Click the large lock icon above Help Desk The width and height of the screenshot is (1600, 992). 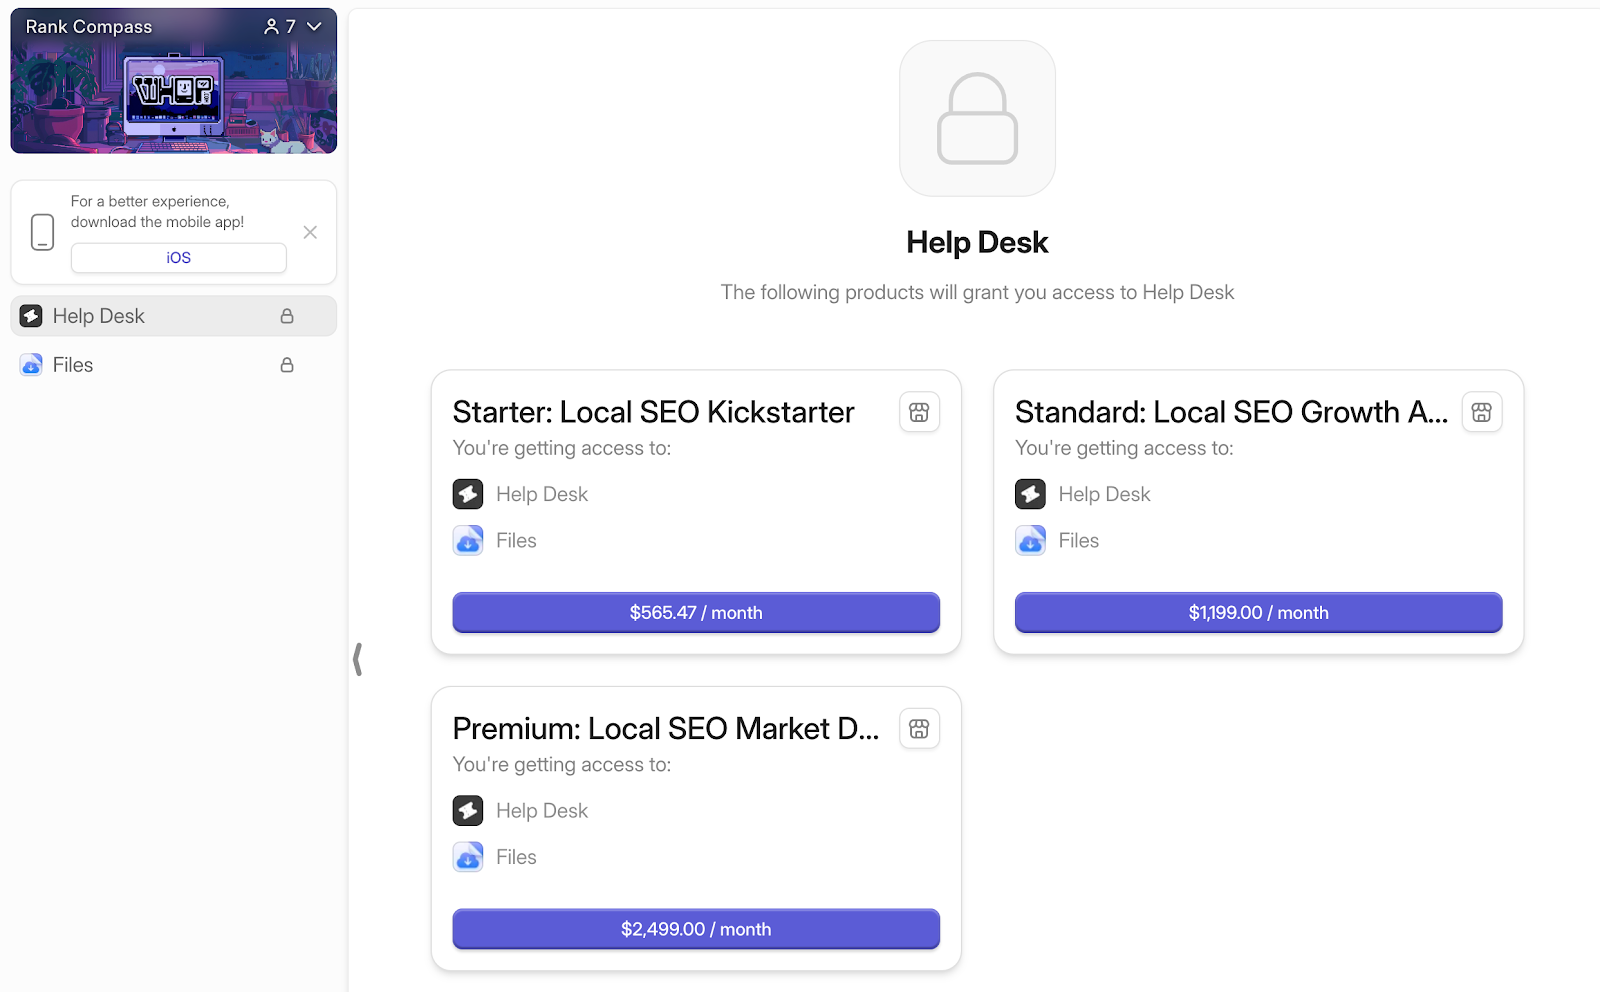coord(977,118)
